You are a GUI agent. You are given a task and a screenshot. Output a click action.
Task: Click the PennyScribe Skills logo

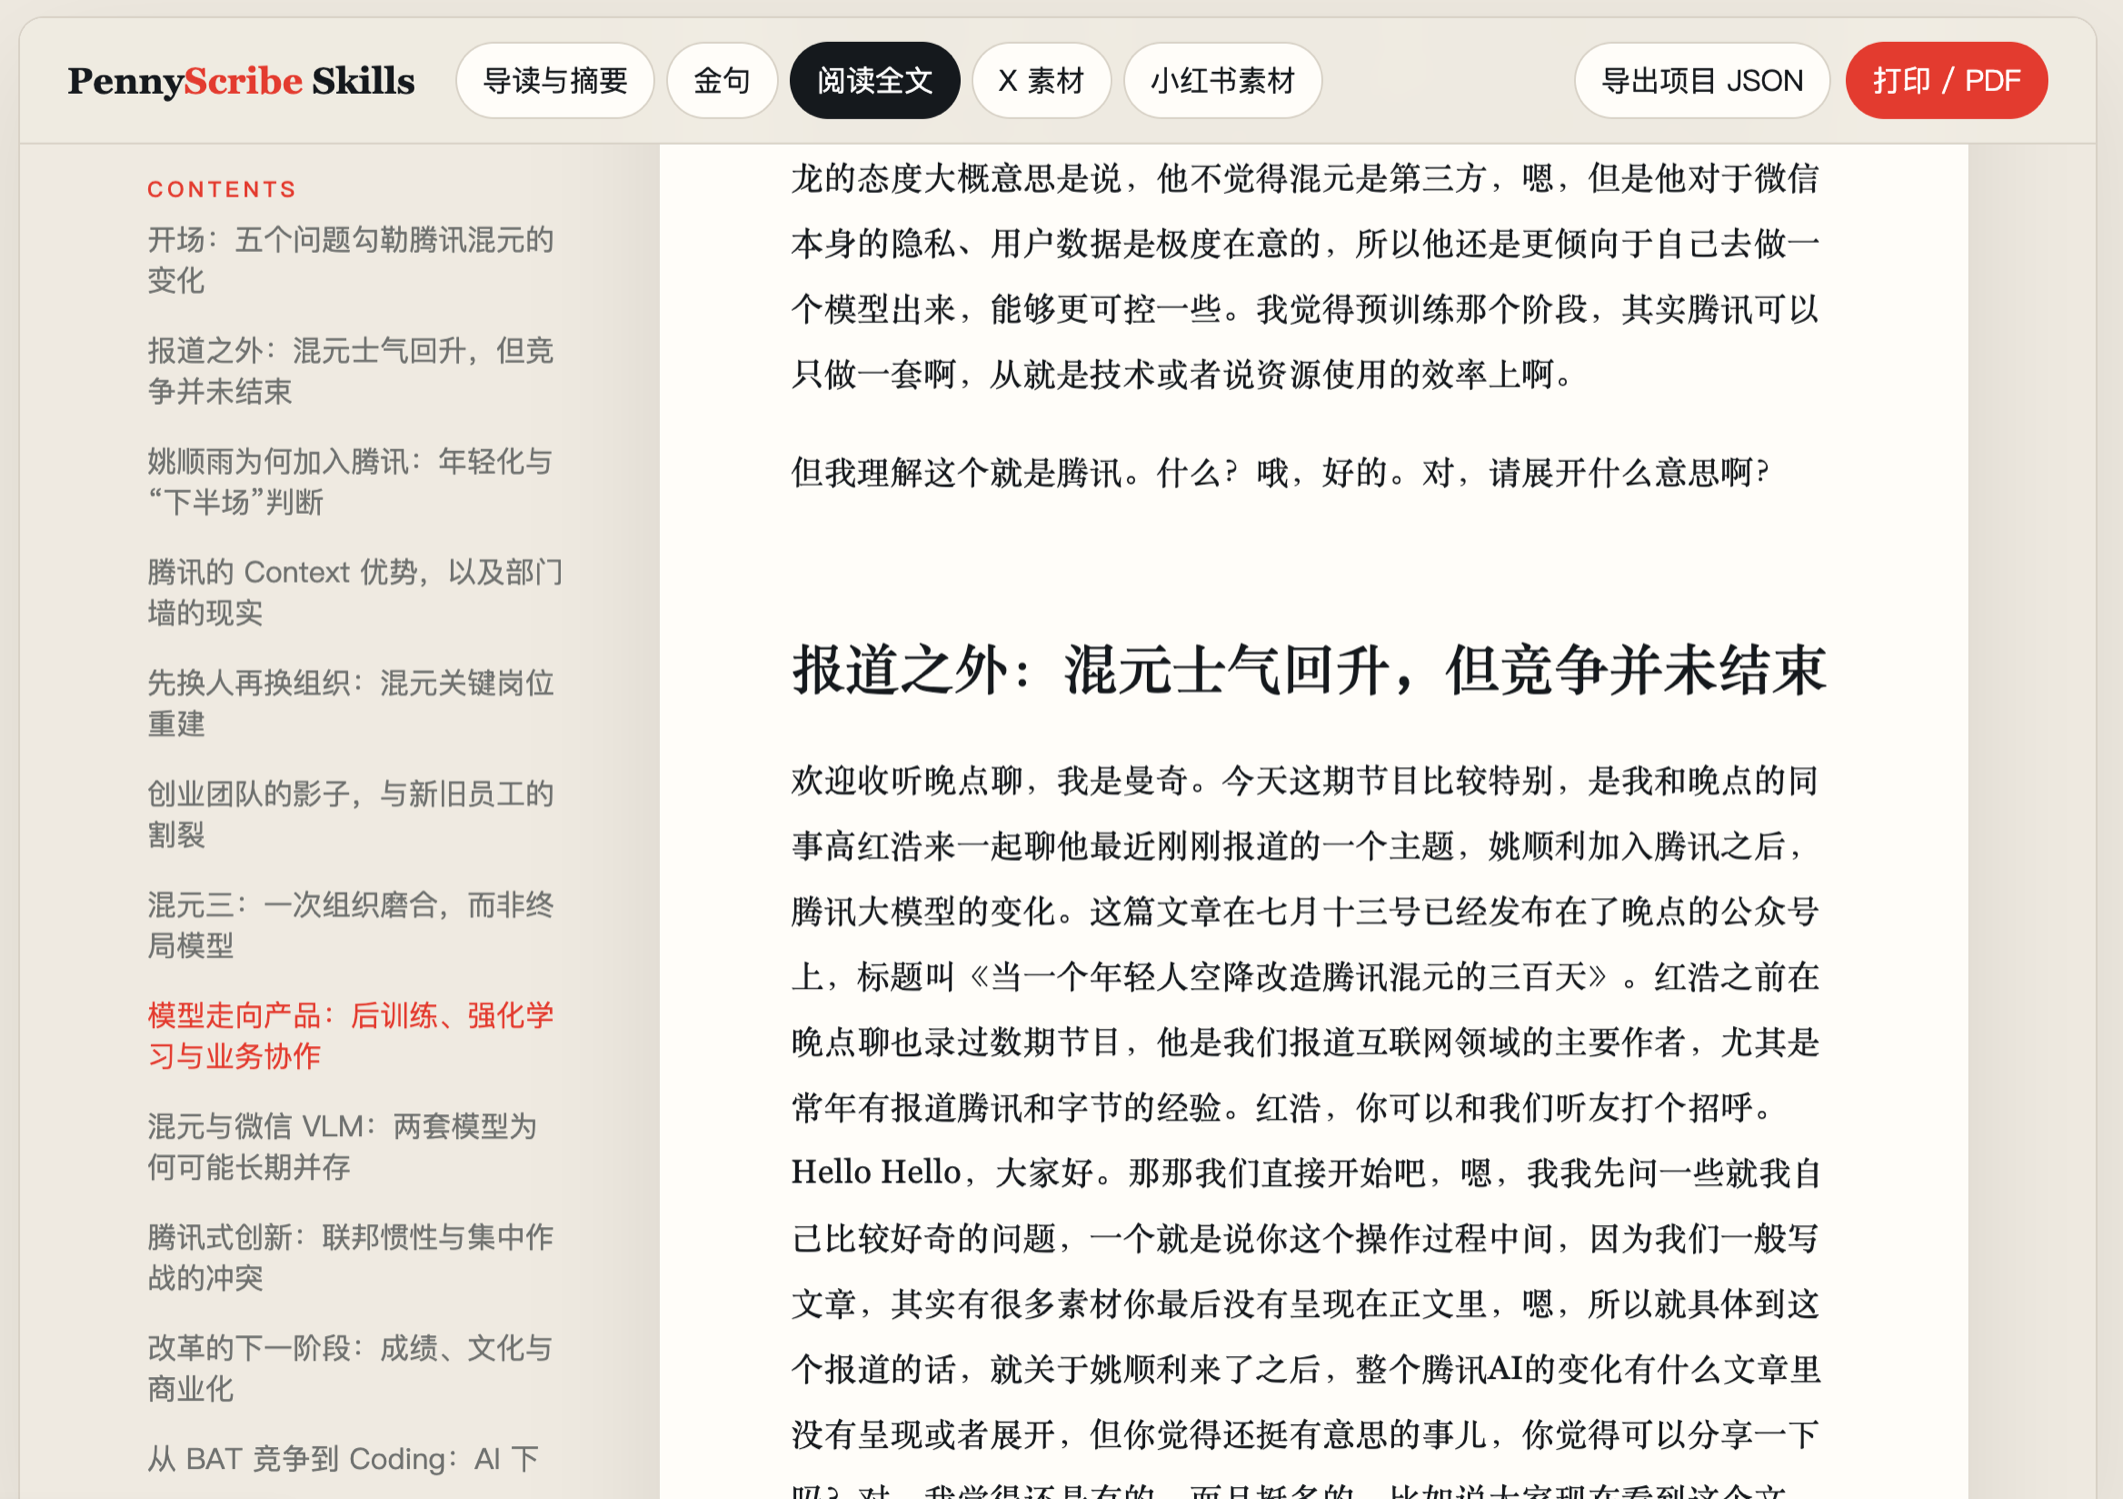click(241, 81)
